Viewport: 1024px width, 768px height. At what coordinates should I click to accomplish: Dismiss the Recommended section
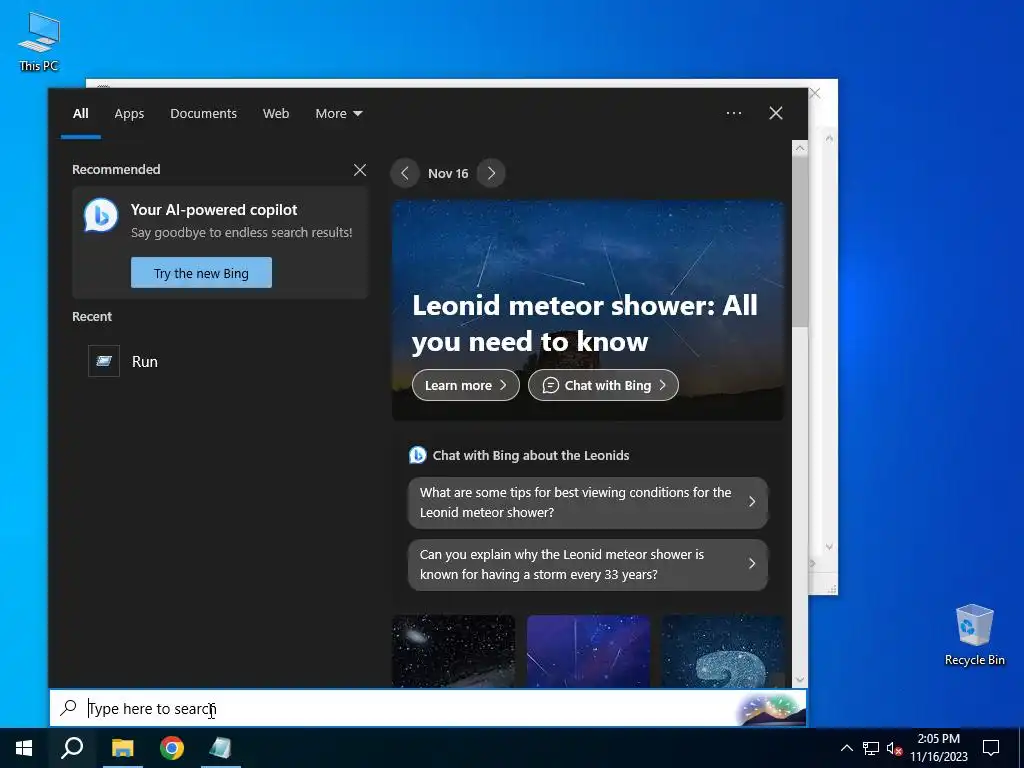[360, 170]
